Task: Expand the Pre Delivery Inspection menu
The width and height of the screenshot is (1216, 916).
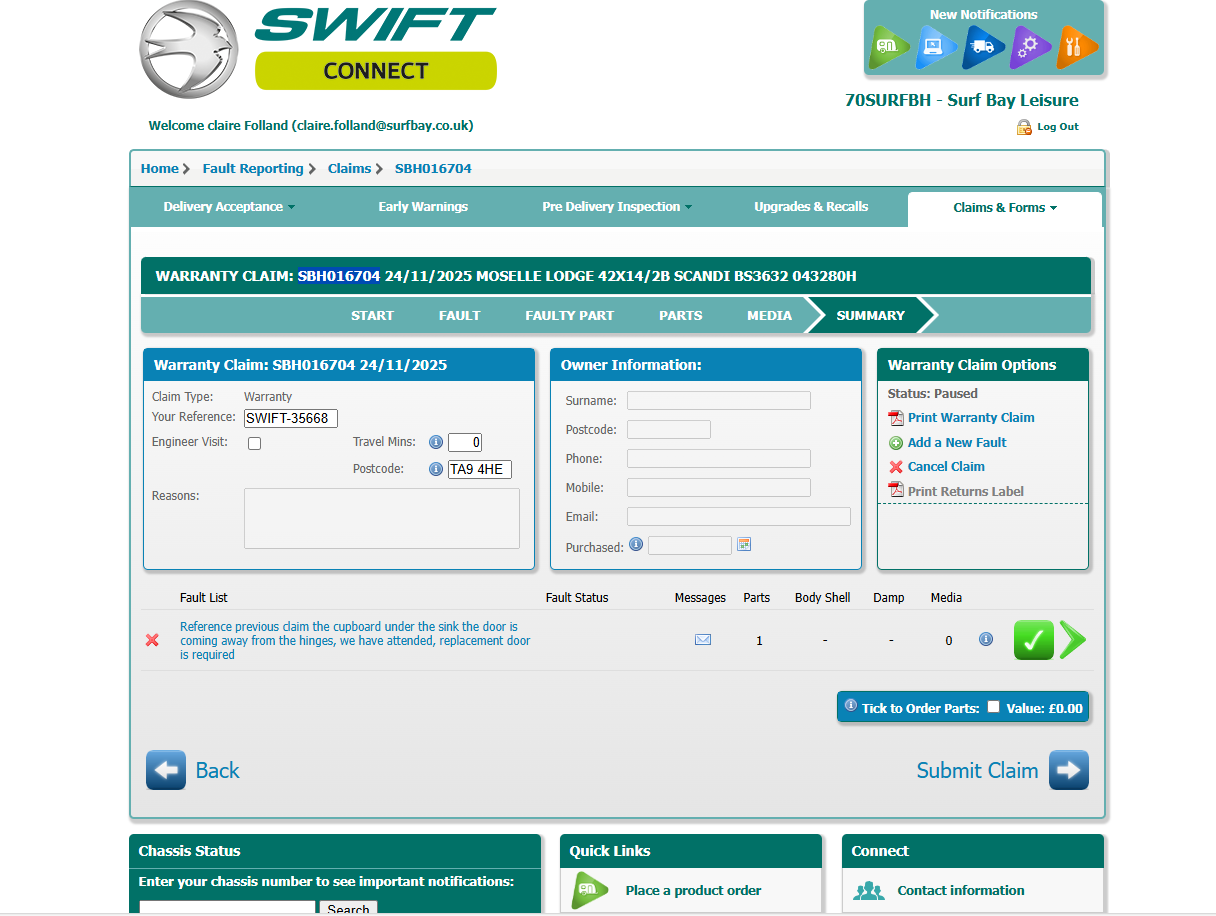Action: [617, 207]
